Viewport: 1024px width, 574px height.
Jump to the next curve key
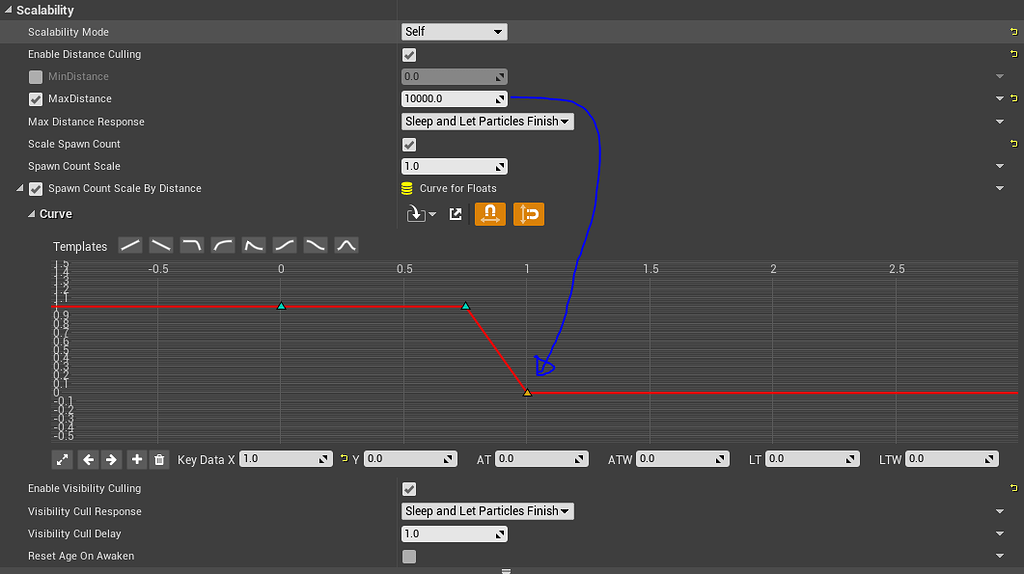(111, 460)
